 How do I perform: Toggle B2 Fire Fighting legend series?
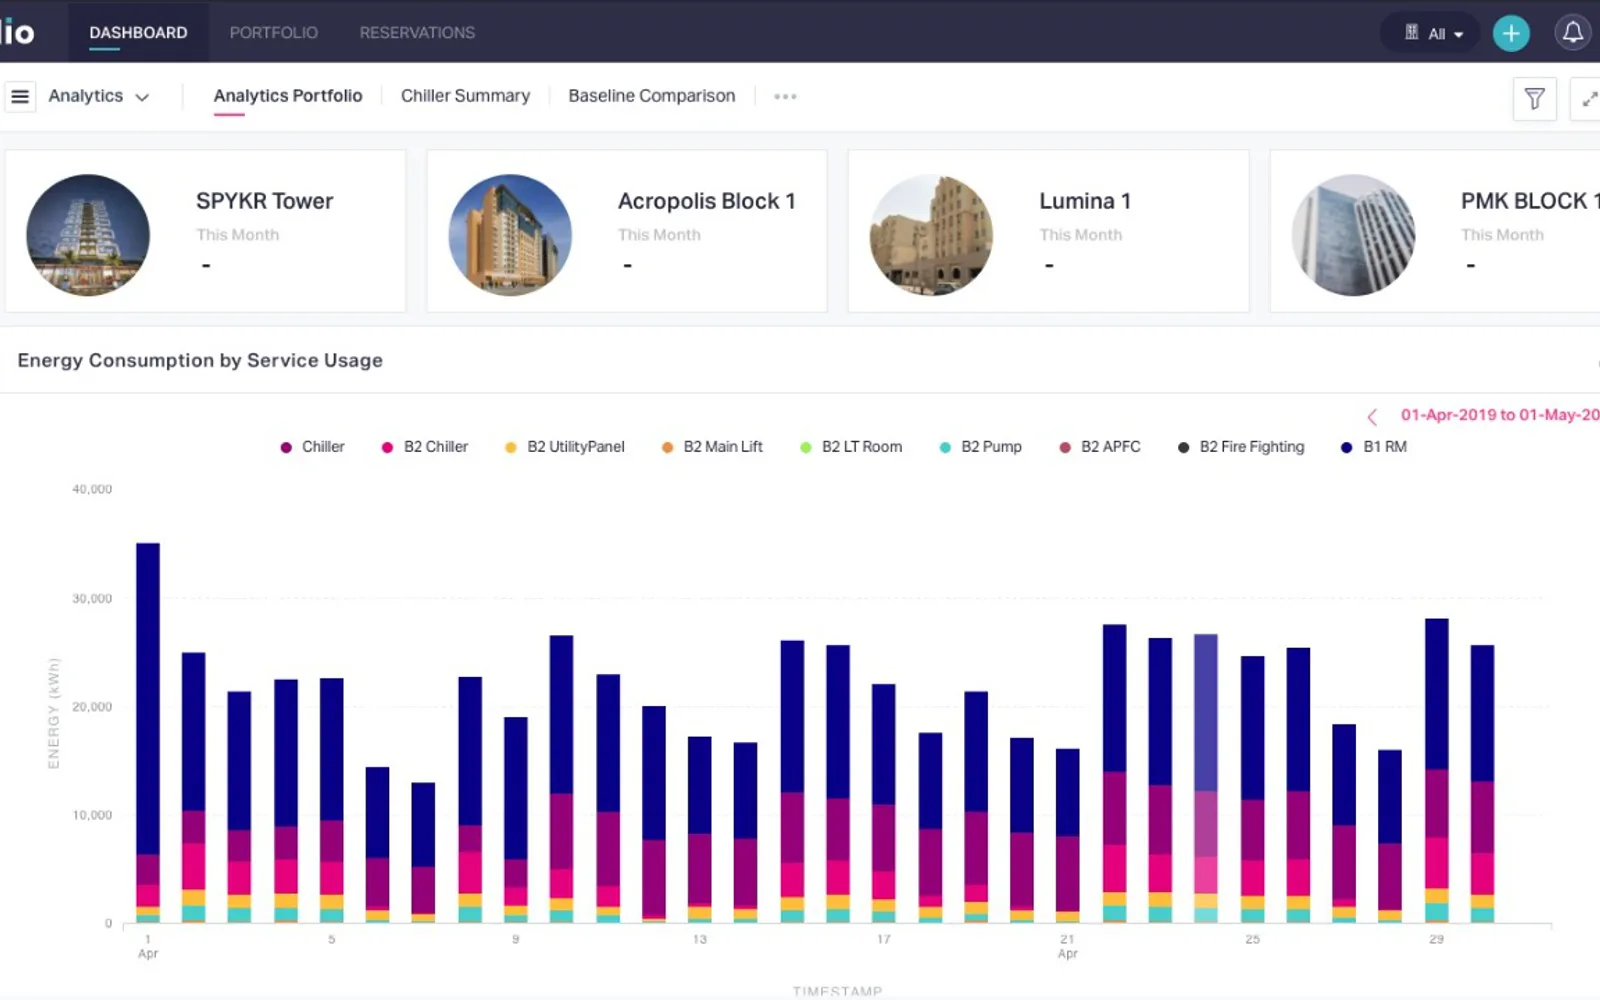point(1241,447)
